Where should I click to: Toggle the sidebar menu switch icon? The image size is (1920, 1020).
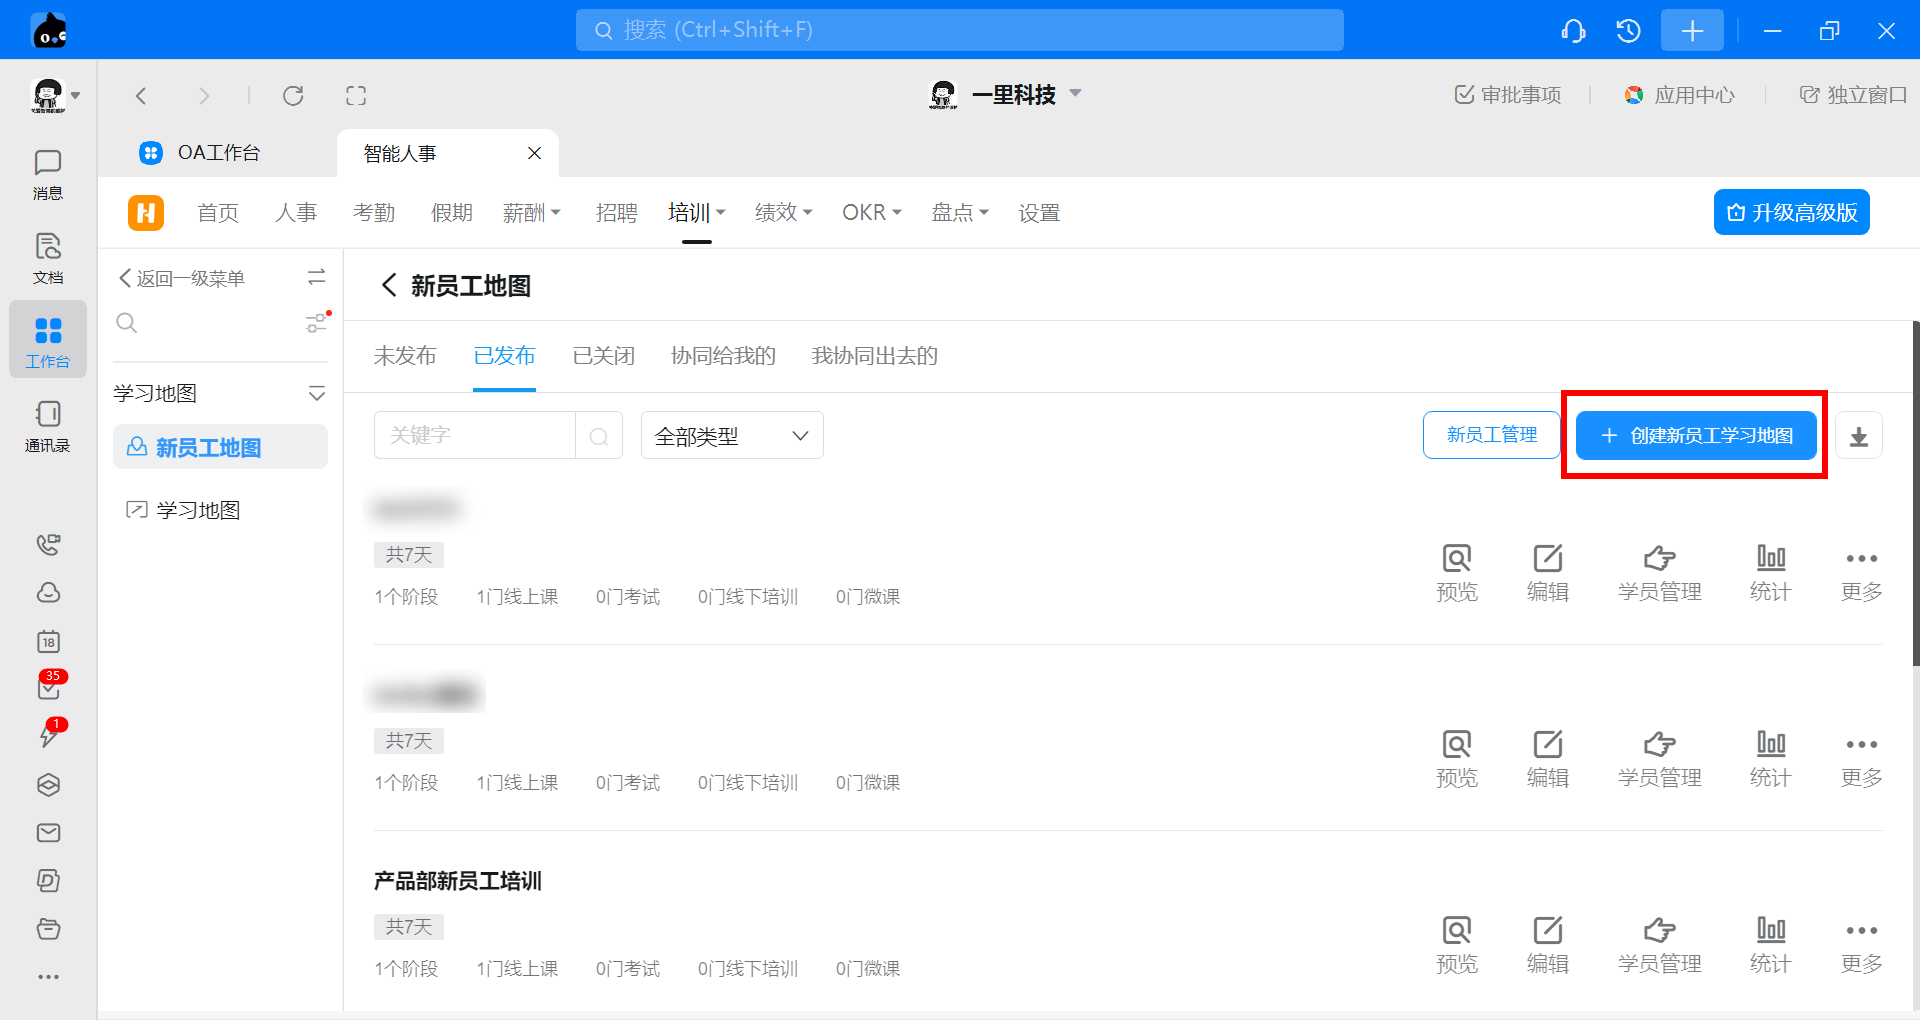[316, 278]
